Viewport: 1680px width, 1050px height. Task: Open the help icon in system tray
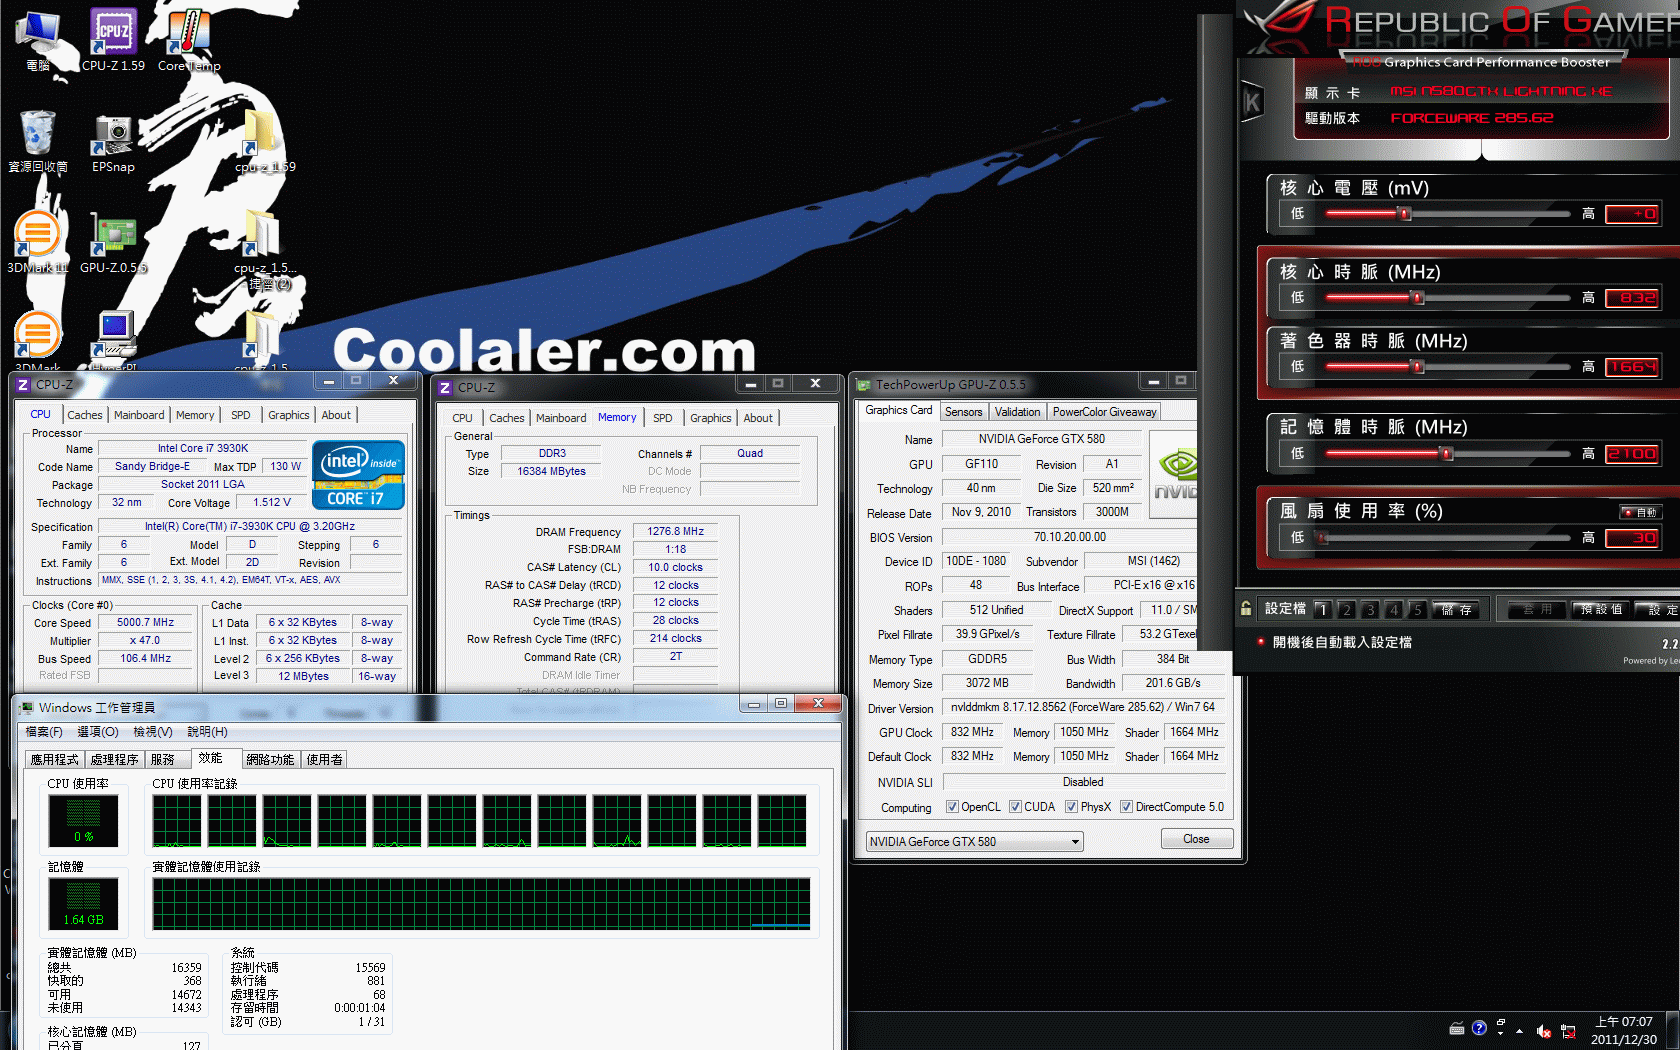pos(1479,1028)
